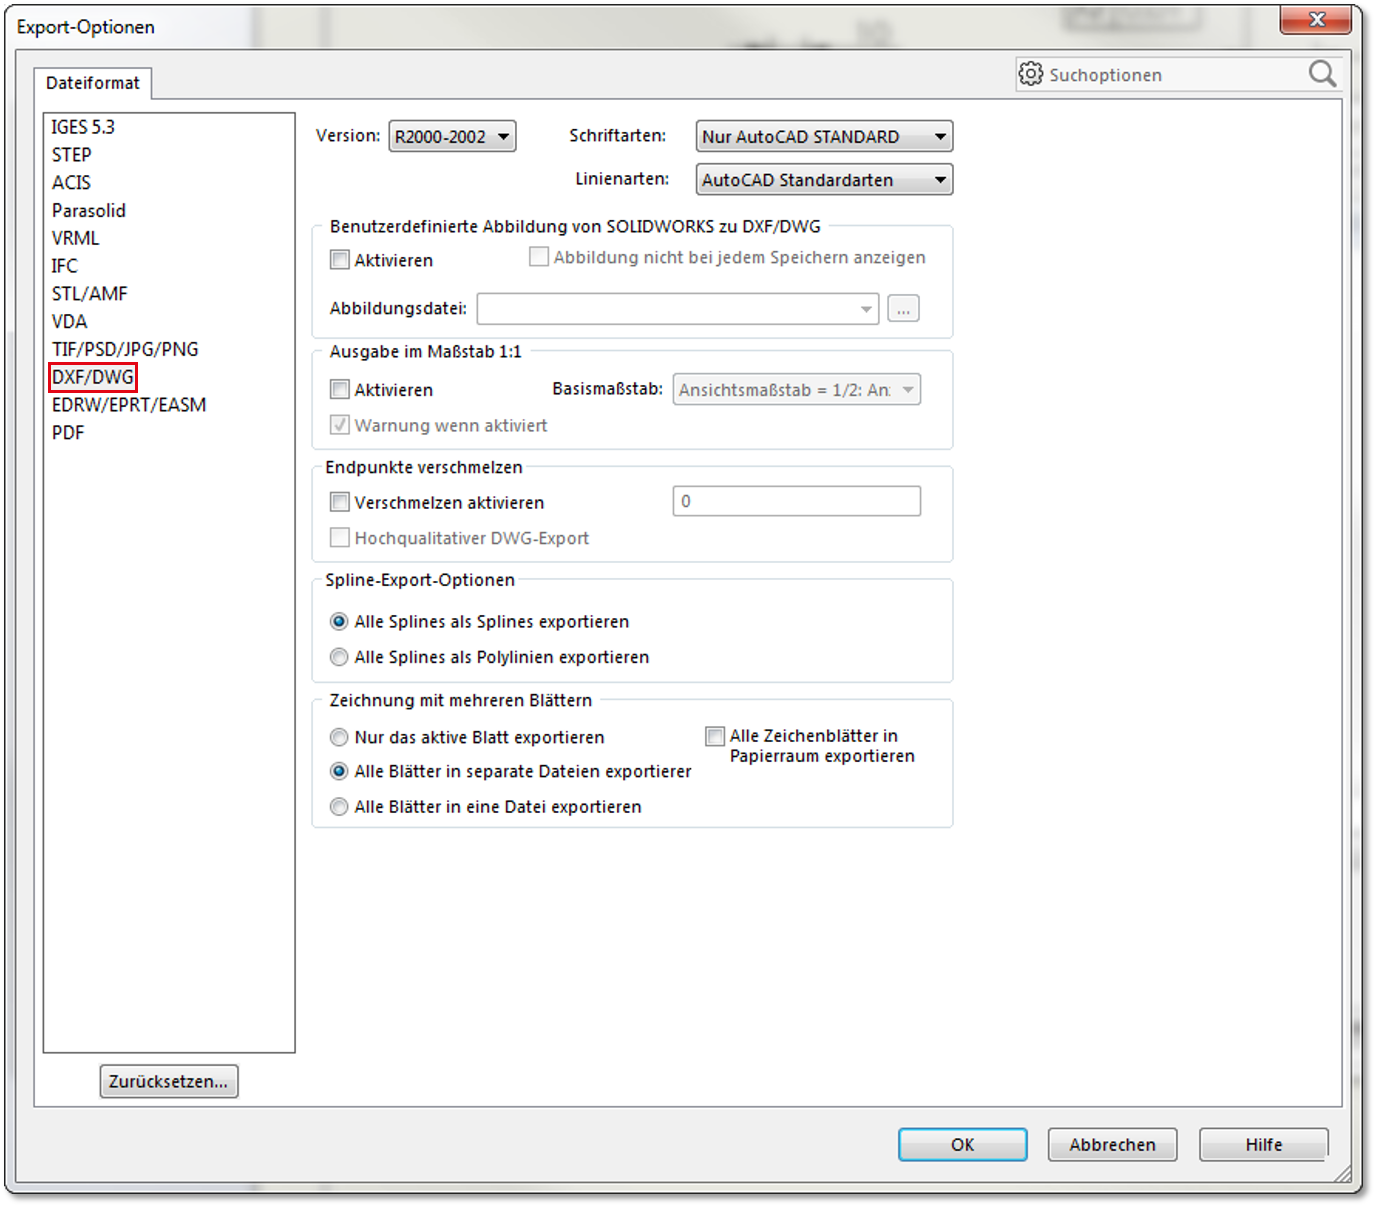Enable Verschmelzen aktivieren checkbox
1376x1207 pixels.
click(x=340, y=502)
